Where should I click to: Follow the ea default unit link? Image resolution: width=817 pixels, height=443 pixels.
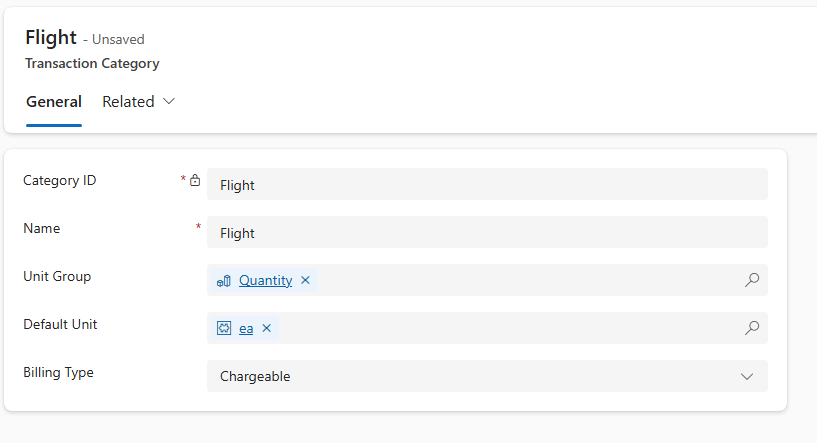[246, 328]
